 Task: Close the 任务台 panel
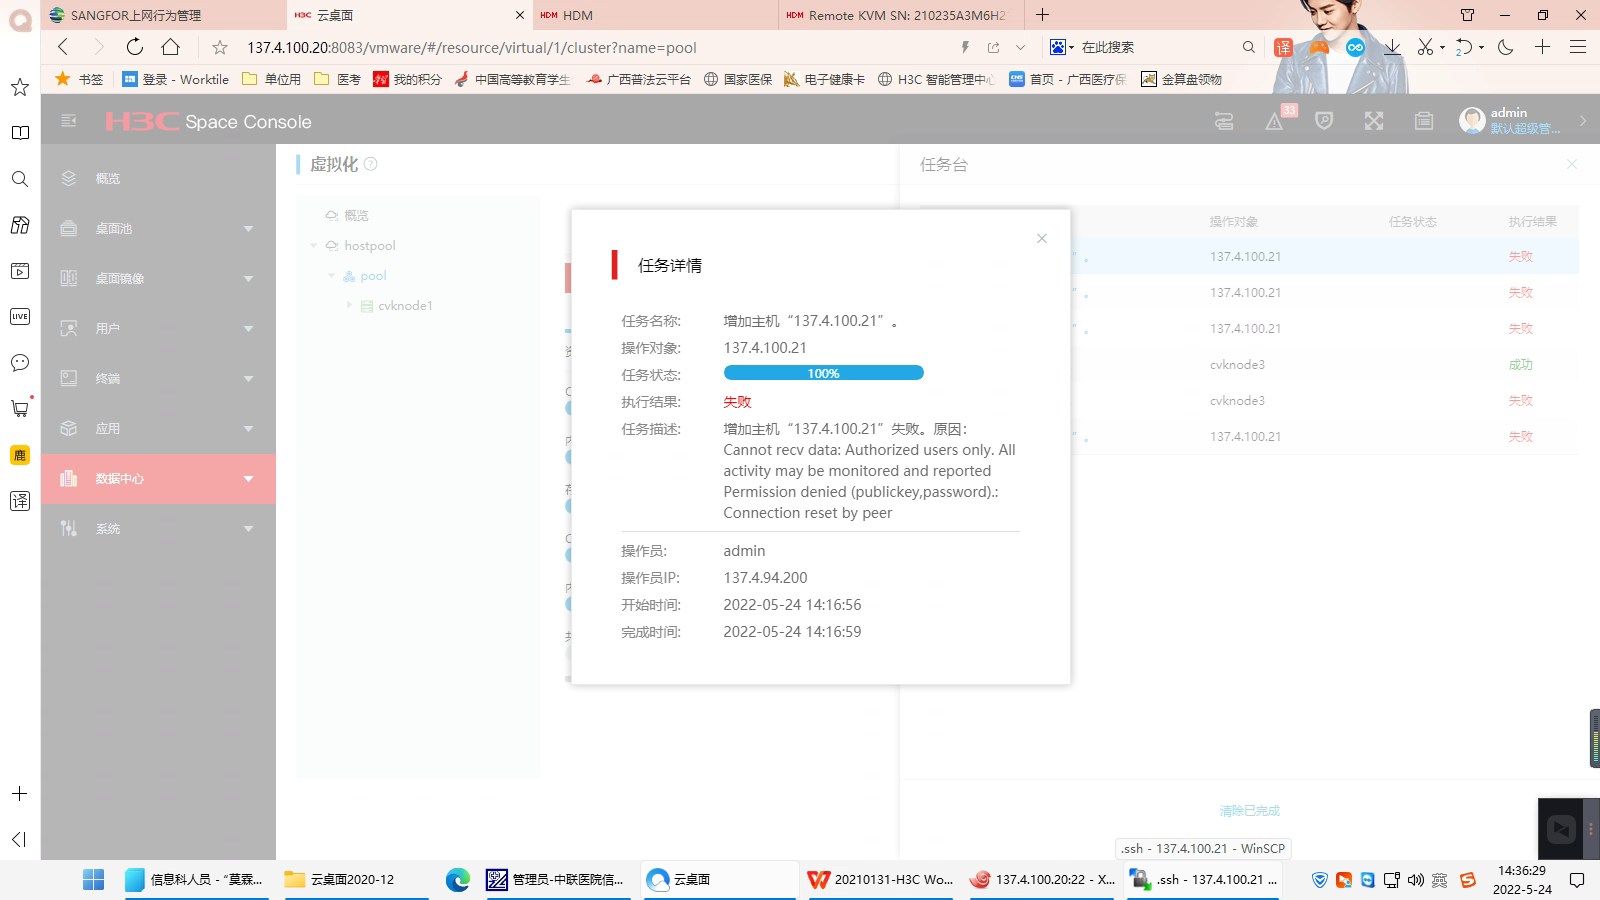click(1572, 164)
